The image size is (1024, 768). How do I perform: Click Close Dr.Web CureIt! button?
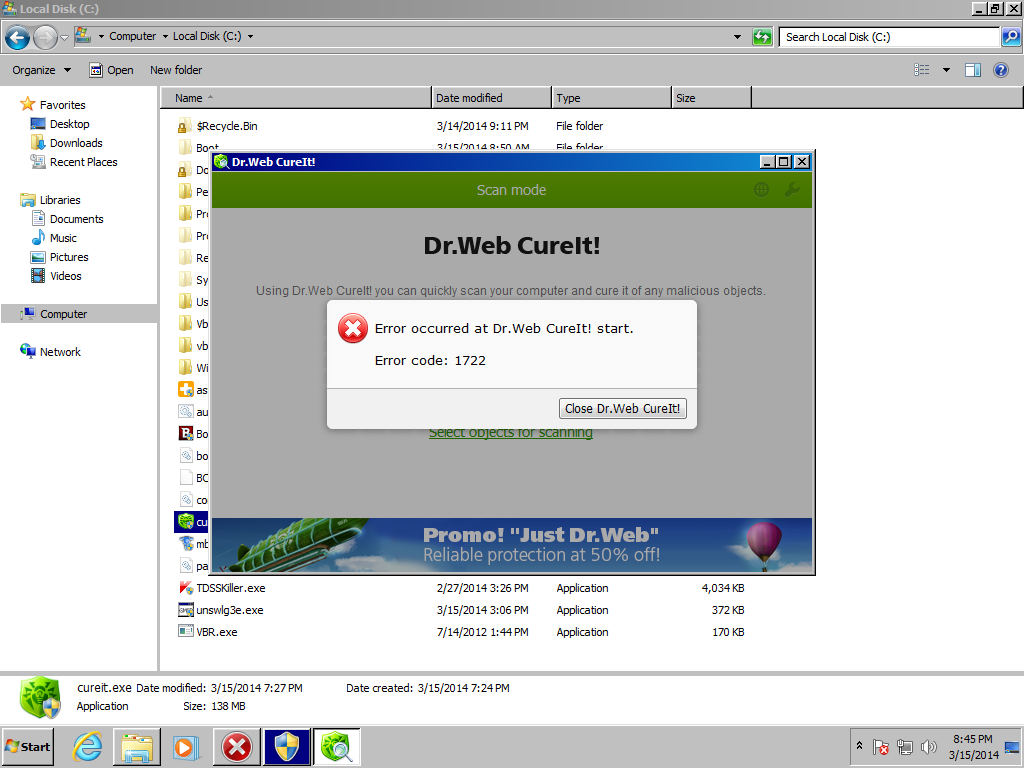click(622, 408)
